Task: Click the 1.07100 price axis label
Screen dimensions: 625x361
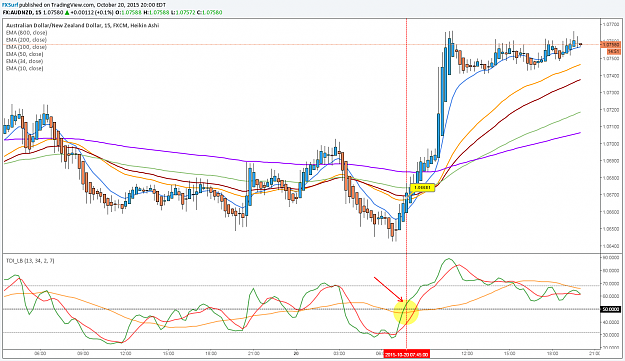Action: (612, 127)
